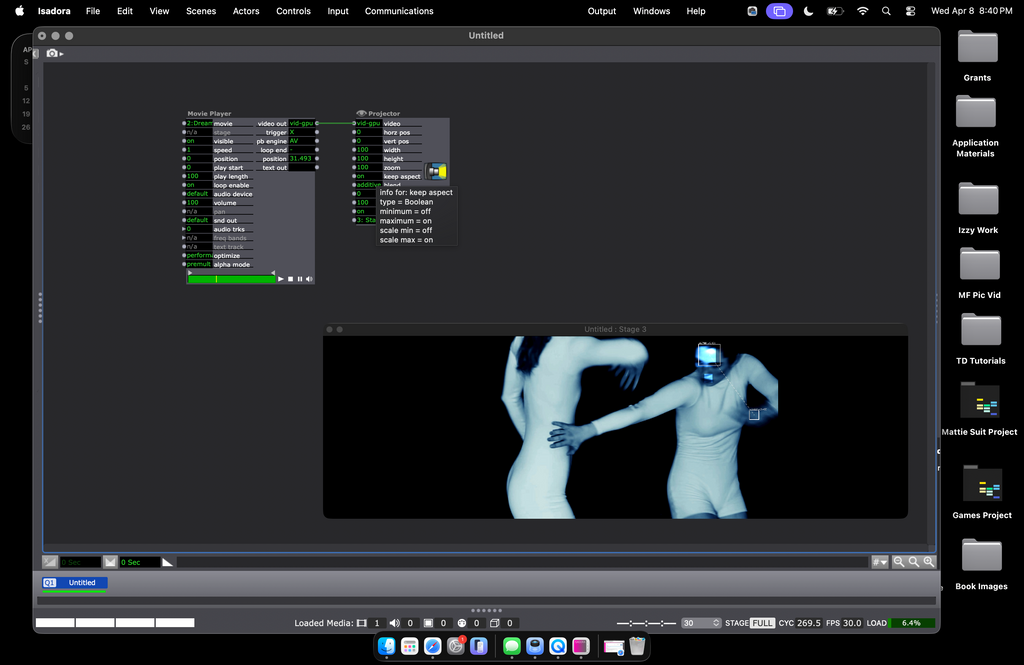1024x665 pixels.
Task: Open the Actors menu
Action: pos(246,11)
